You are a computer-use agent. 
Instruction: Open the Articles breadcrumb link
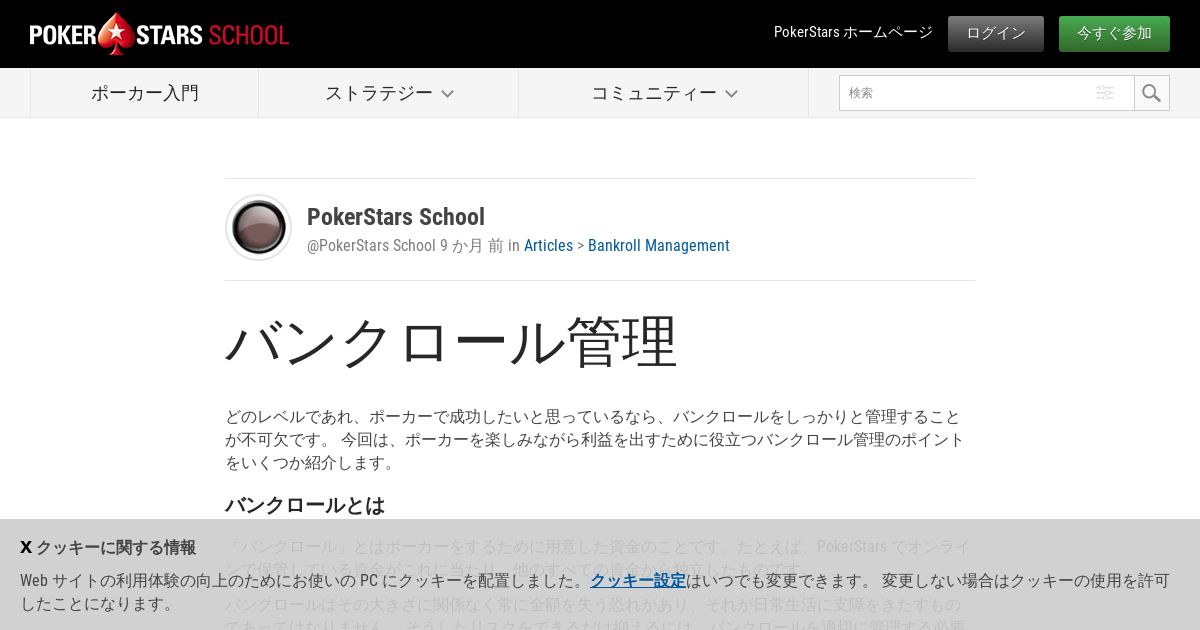click(x=548, y=246)
